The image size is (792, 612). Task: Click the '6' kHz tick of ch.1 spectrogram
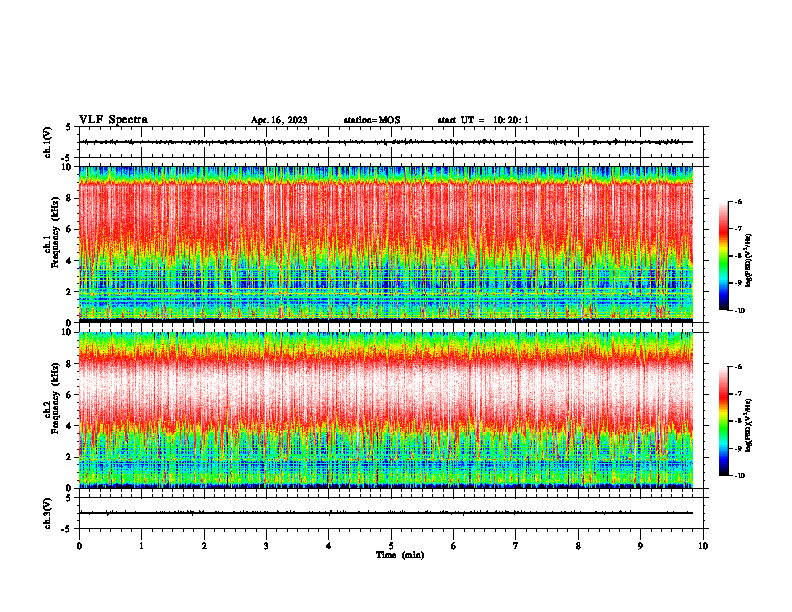click(69, 230)
